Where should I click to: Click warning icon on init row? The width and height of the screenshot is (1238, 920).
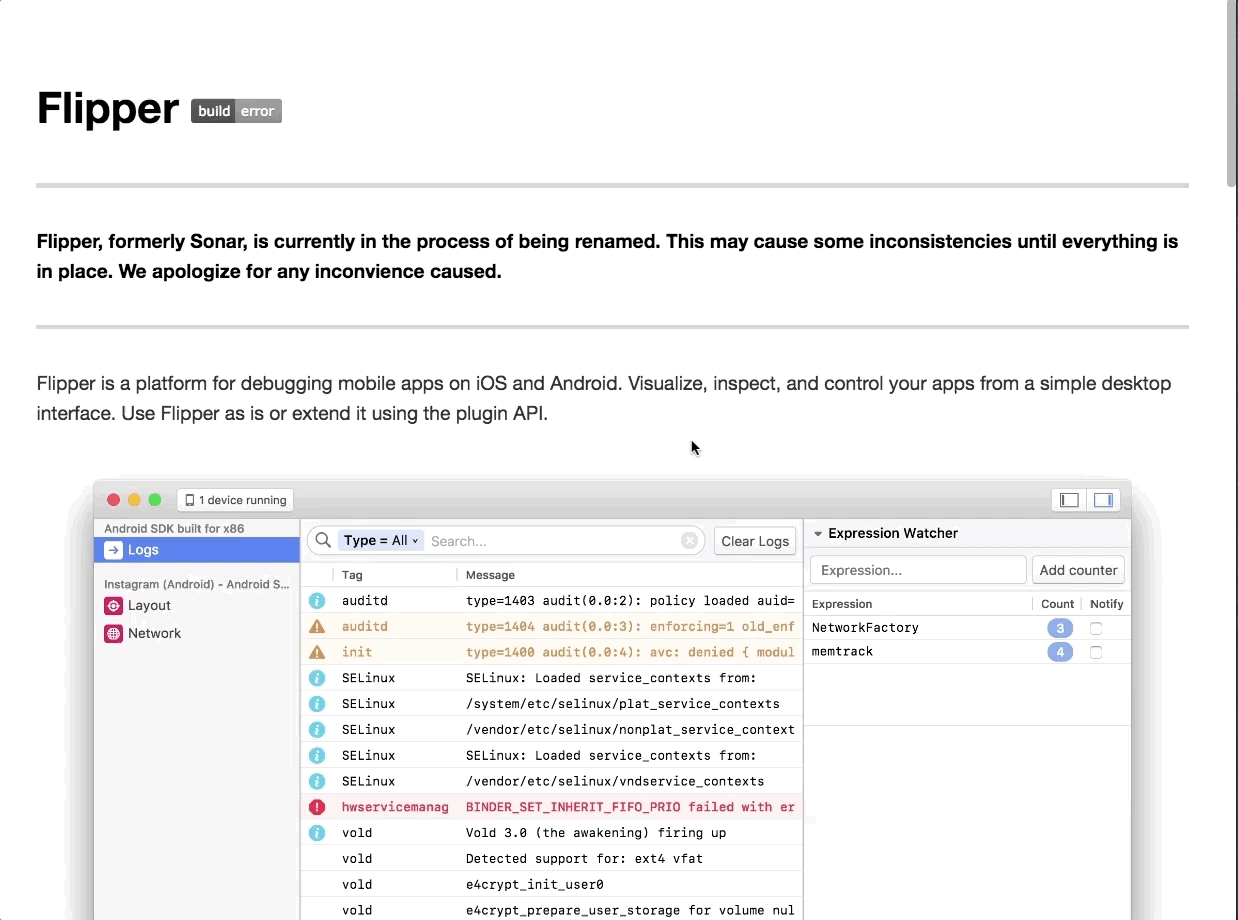tap(317, 652)
